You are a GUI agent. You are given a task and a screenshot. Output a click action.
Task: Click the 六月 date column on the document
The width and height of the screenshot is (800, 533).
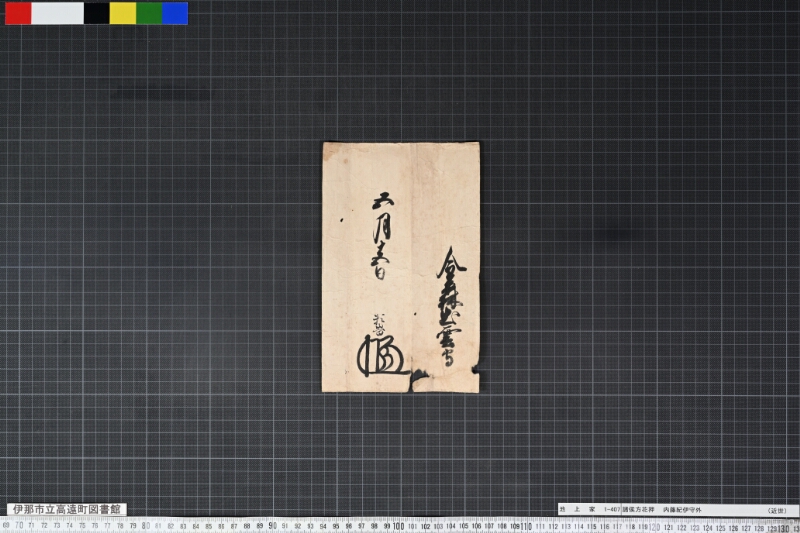tap(382, 236)
